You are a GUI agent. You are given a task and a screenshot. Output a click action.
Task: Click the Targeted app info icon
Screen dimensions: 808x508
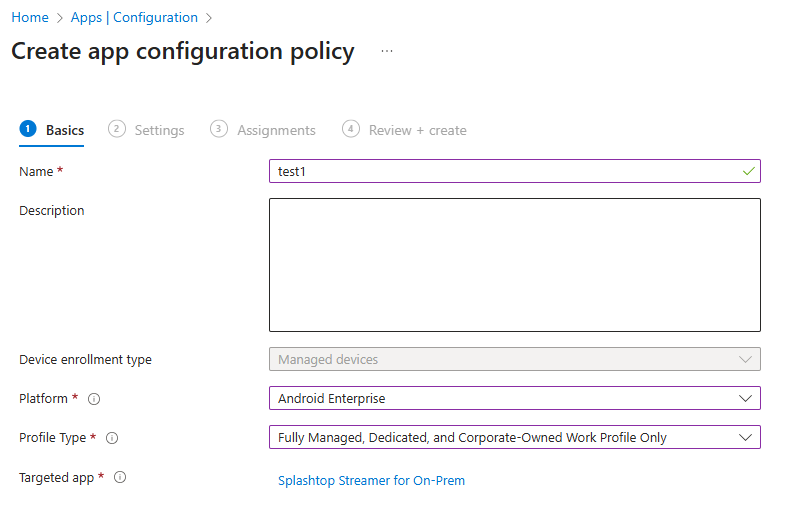pyautogui.click(x=120, y=477)
